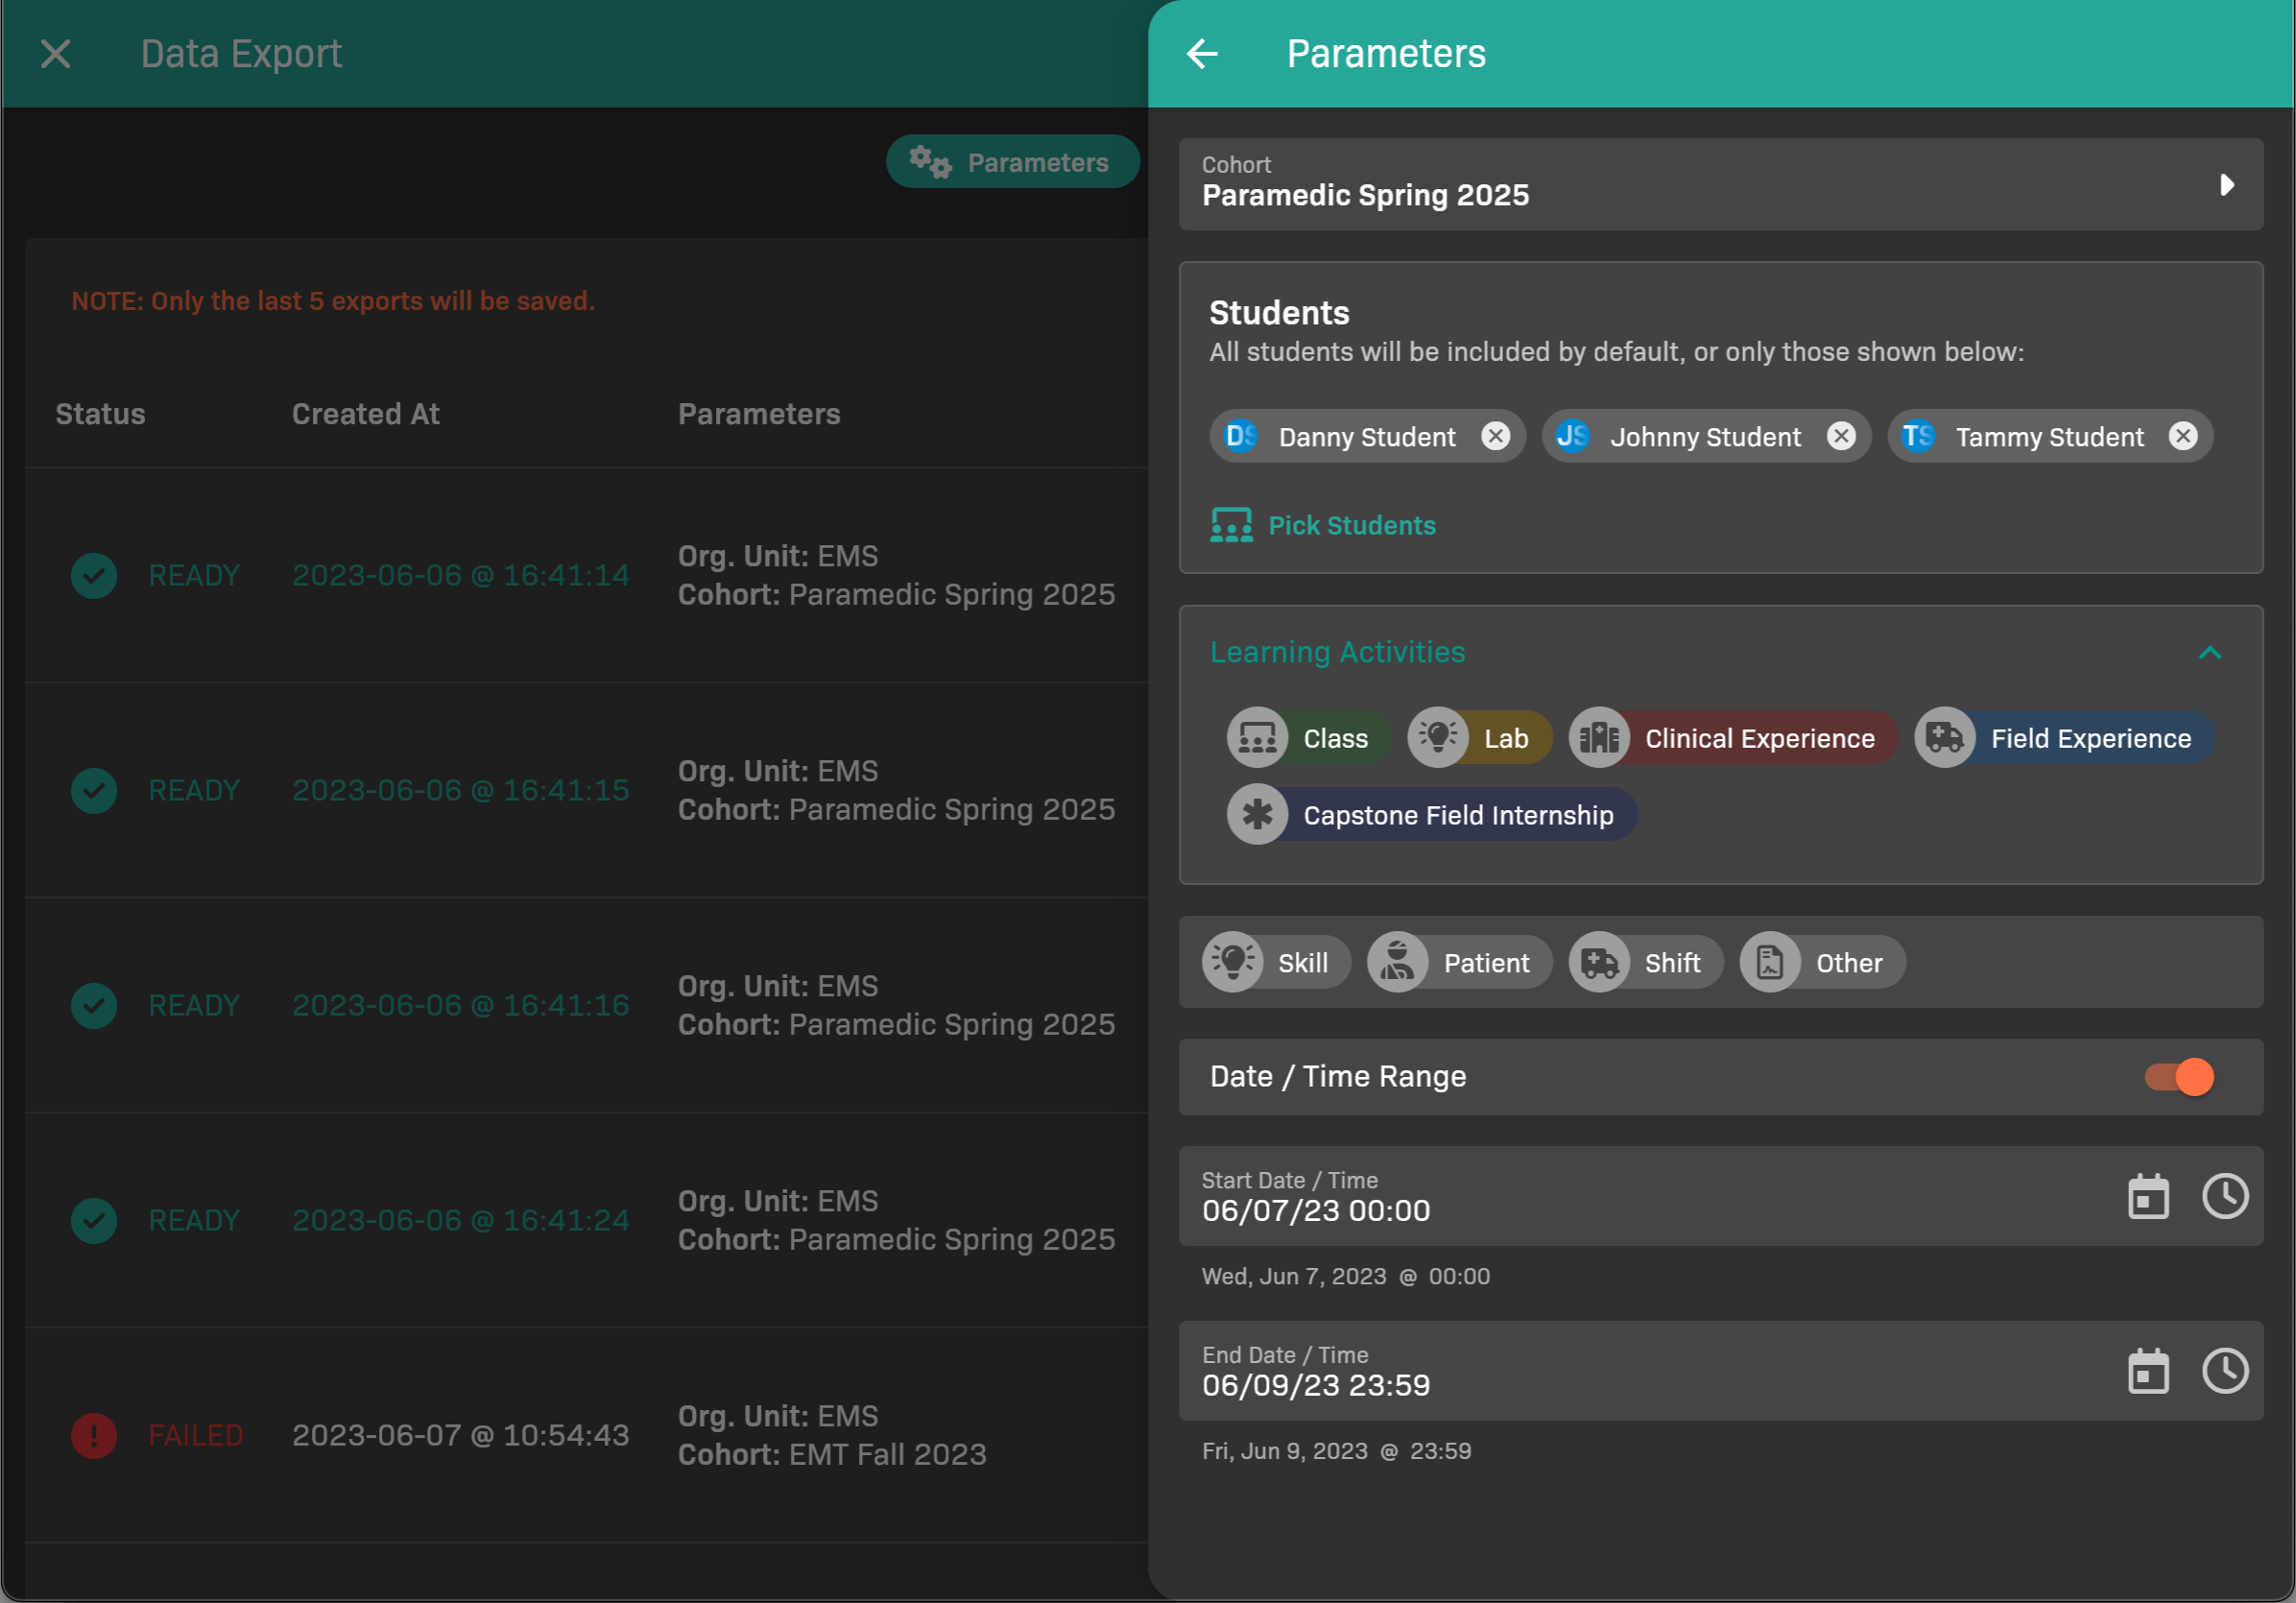Open calendar picker for End Date

click(x=2147, y=1371)
